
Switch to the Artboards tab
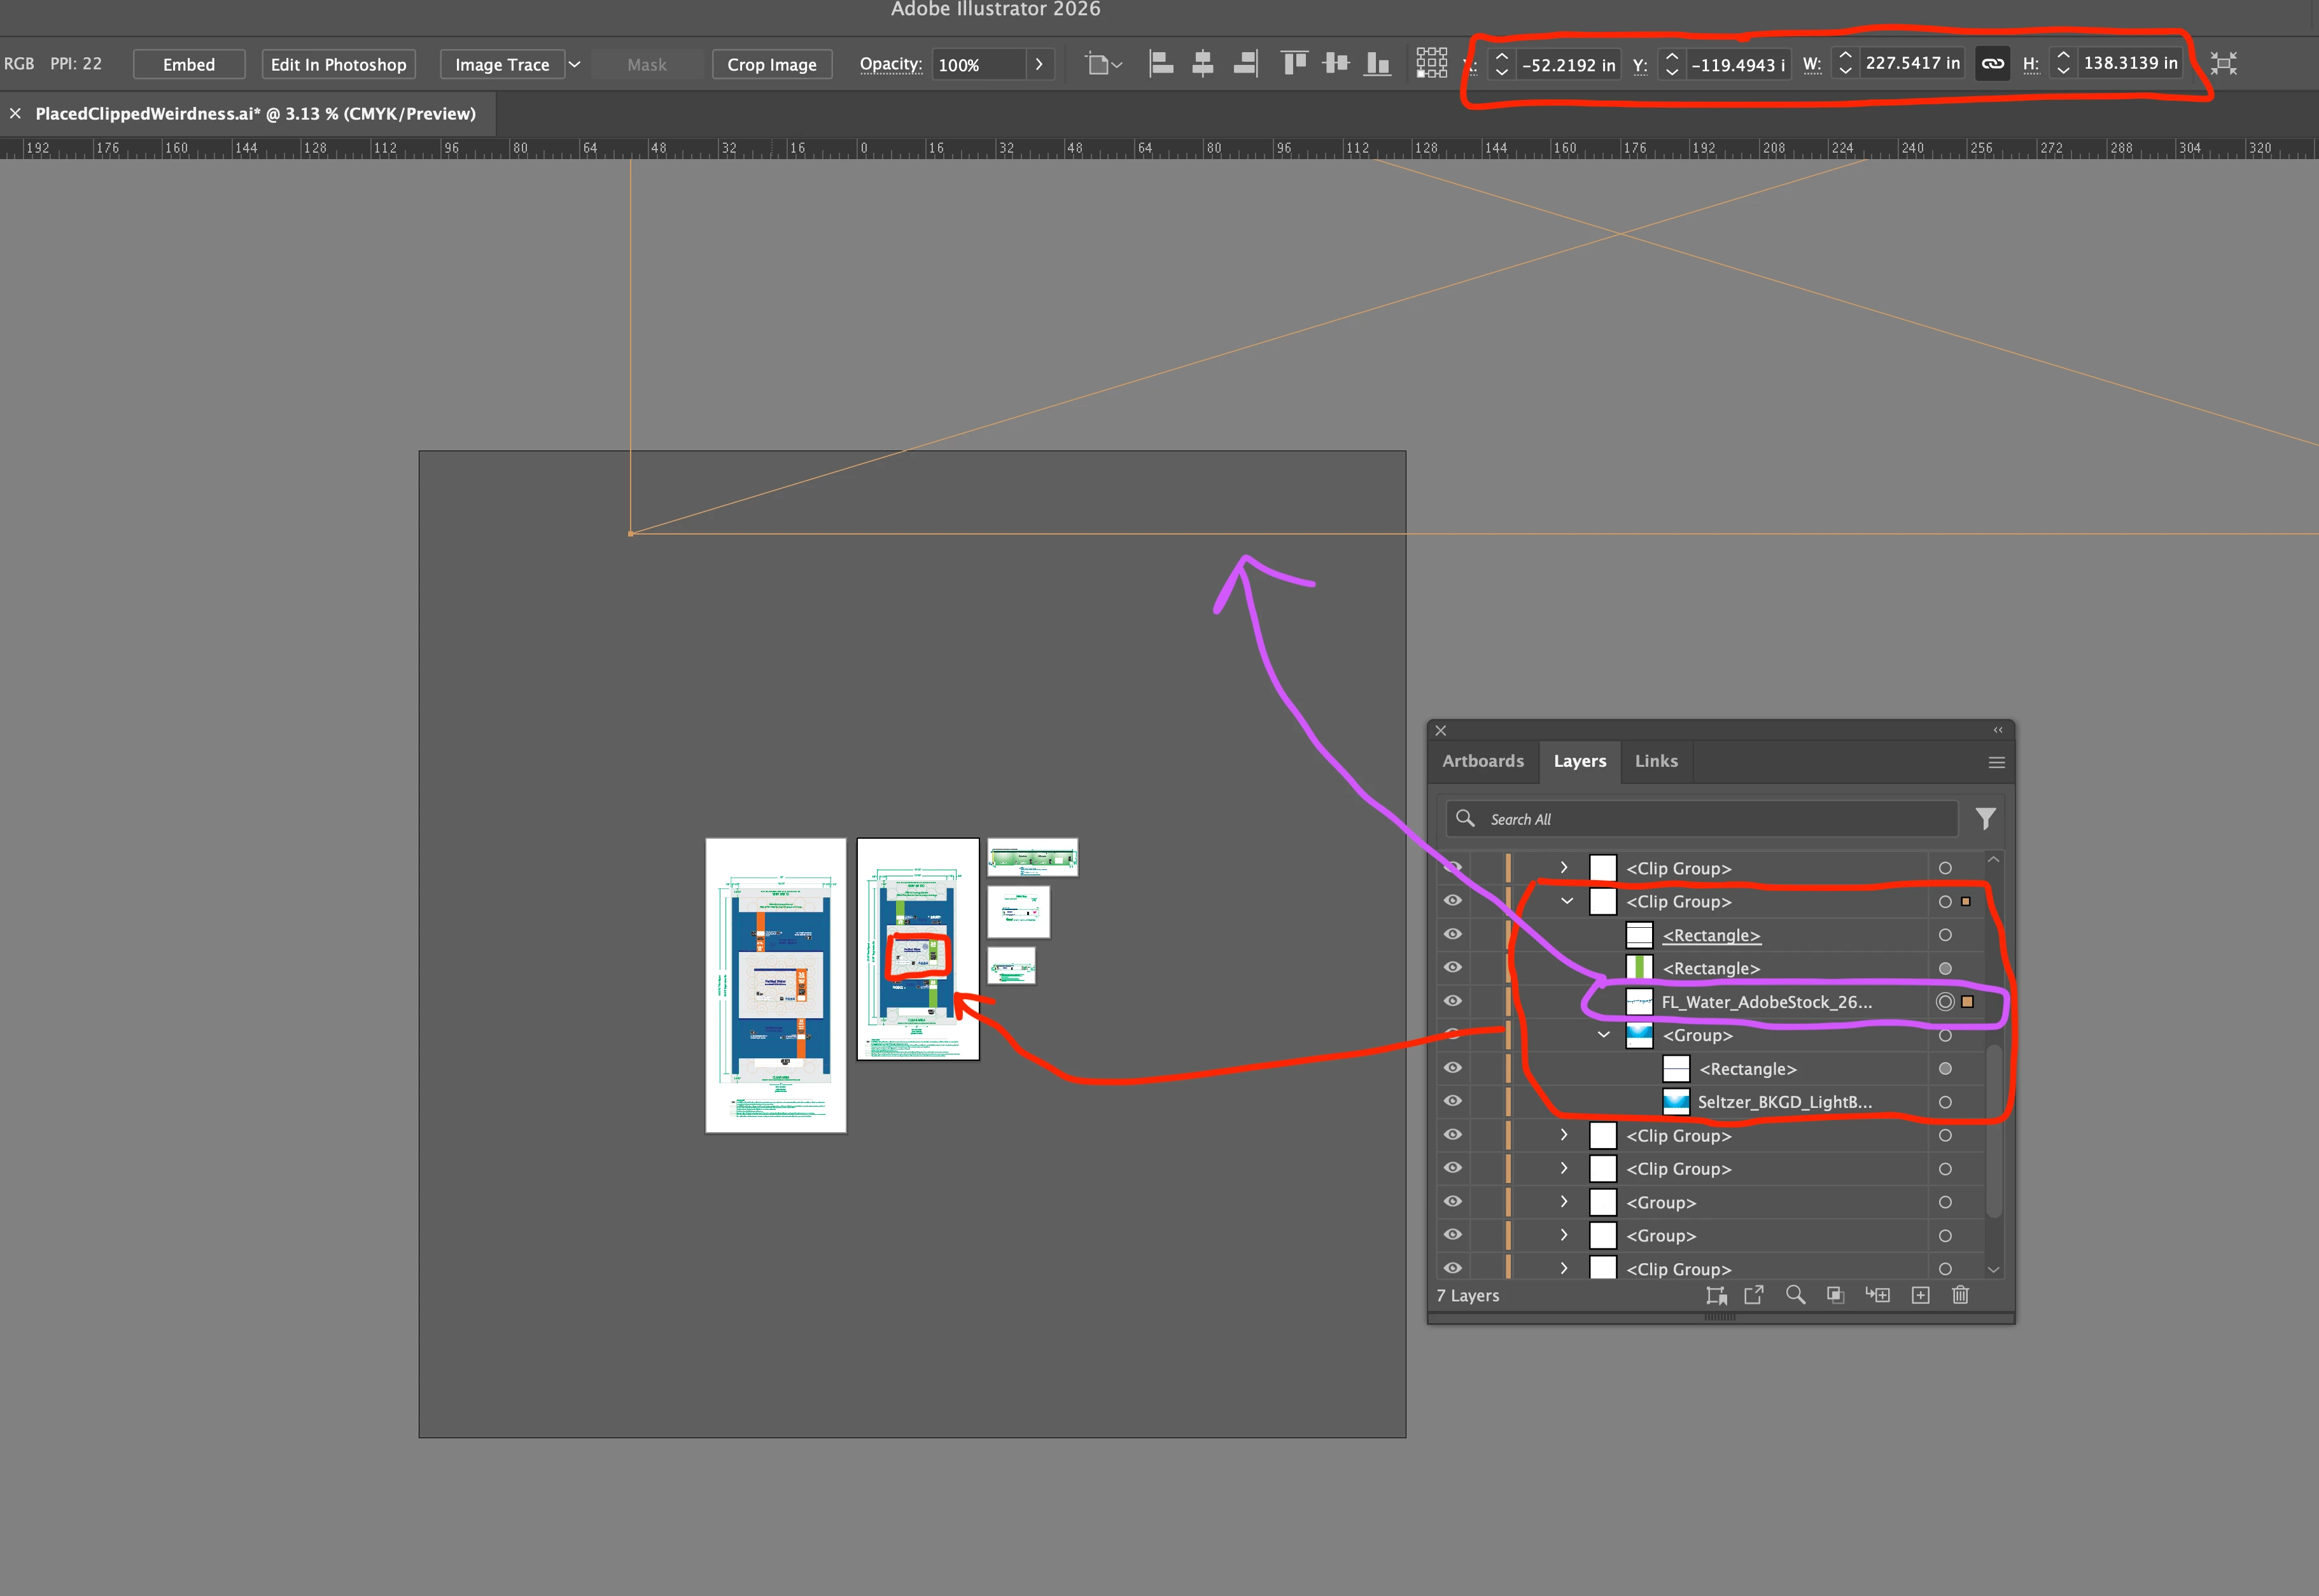click(x=1483, y=761)
